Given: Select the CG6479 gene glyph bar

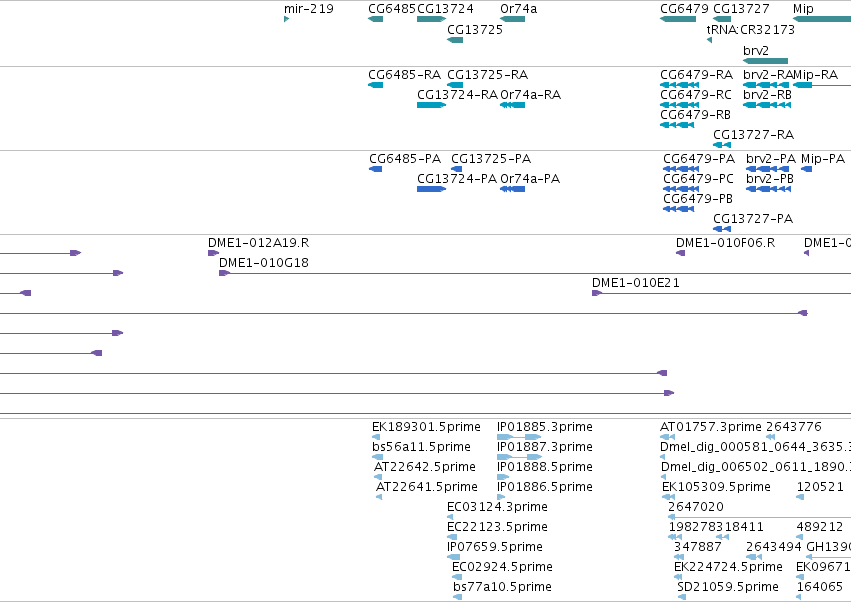Looking at the screenshot, I should pyautogui.click(x=678, y=19).
